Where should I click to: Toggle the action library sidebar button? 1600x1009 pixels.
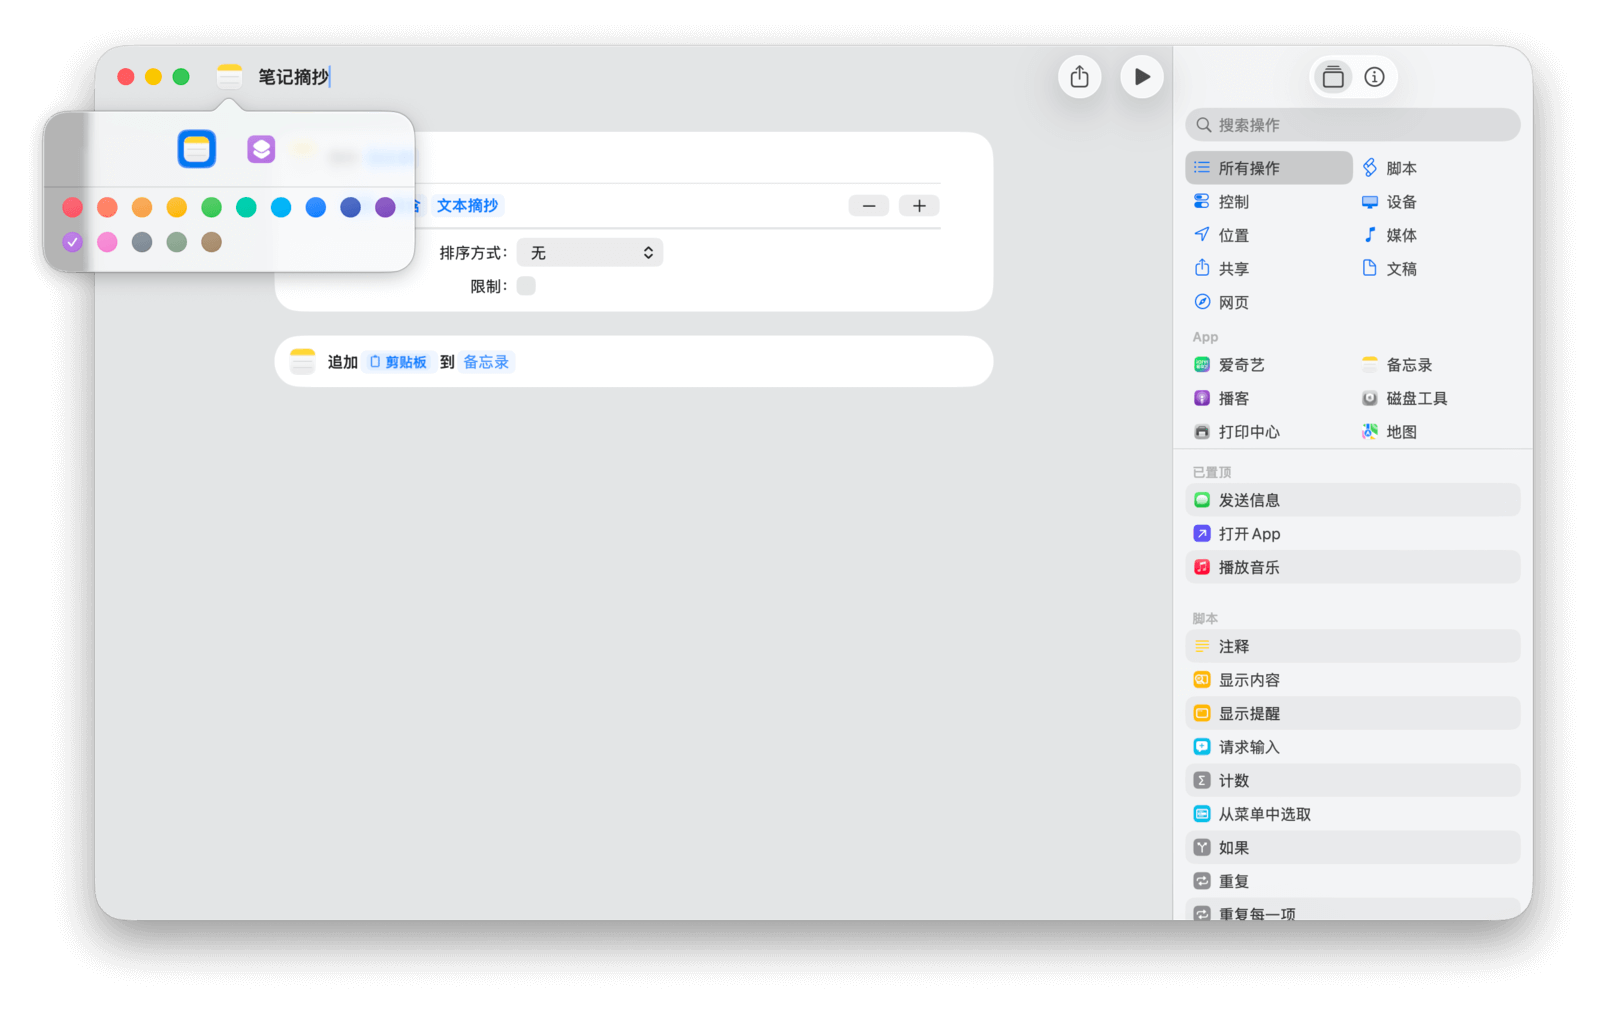(x=1333, y=77)
